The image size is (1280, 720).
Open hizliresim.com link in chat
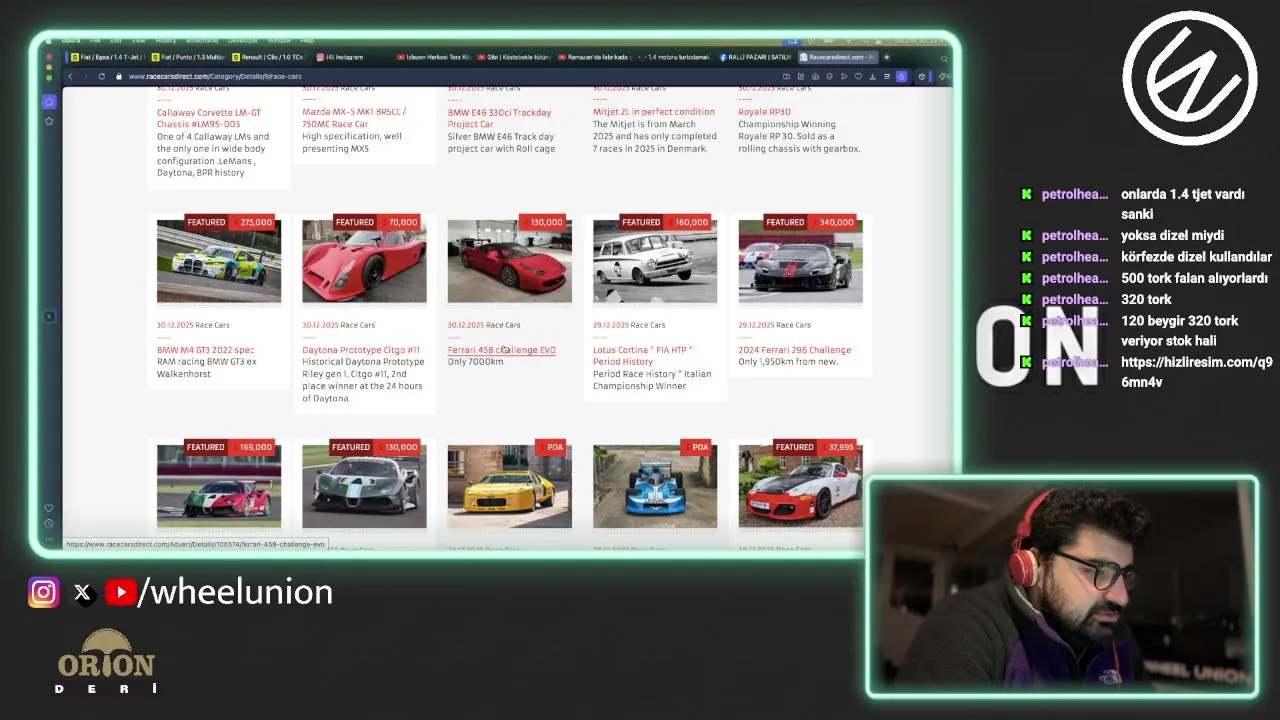click(1196, 372)
